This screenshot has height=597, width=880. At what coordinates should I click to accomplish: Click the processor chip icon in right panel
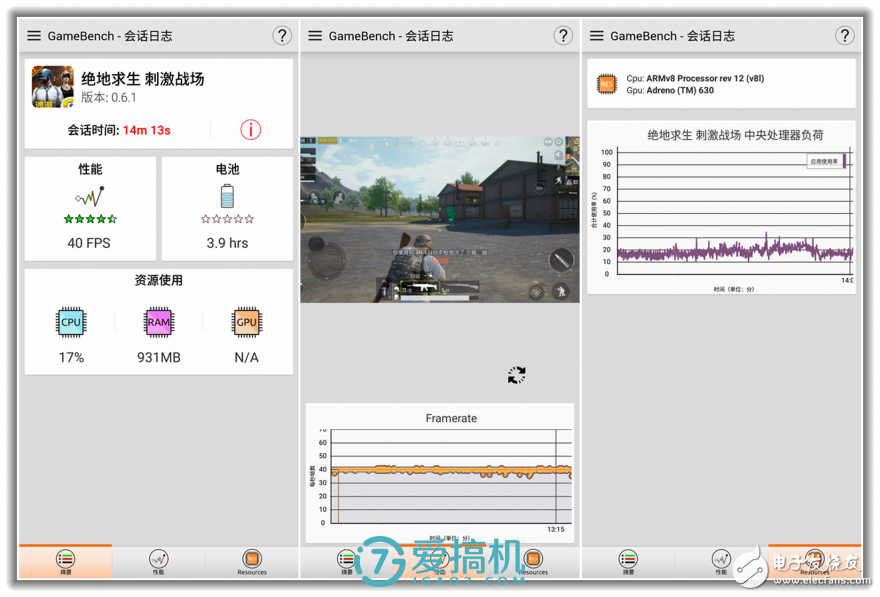(x=606, y=84)
